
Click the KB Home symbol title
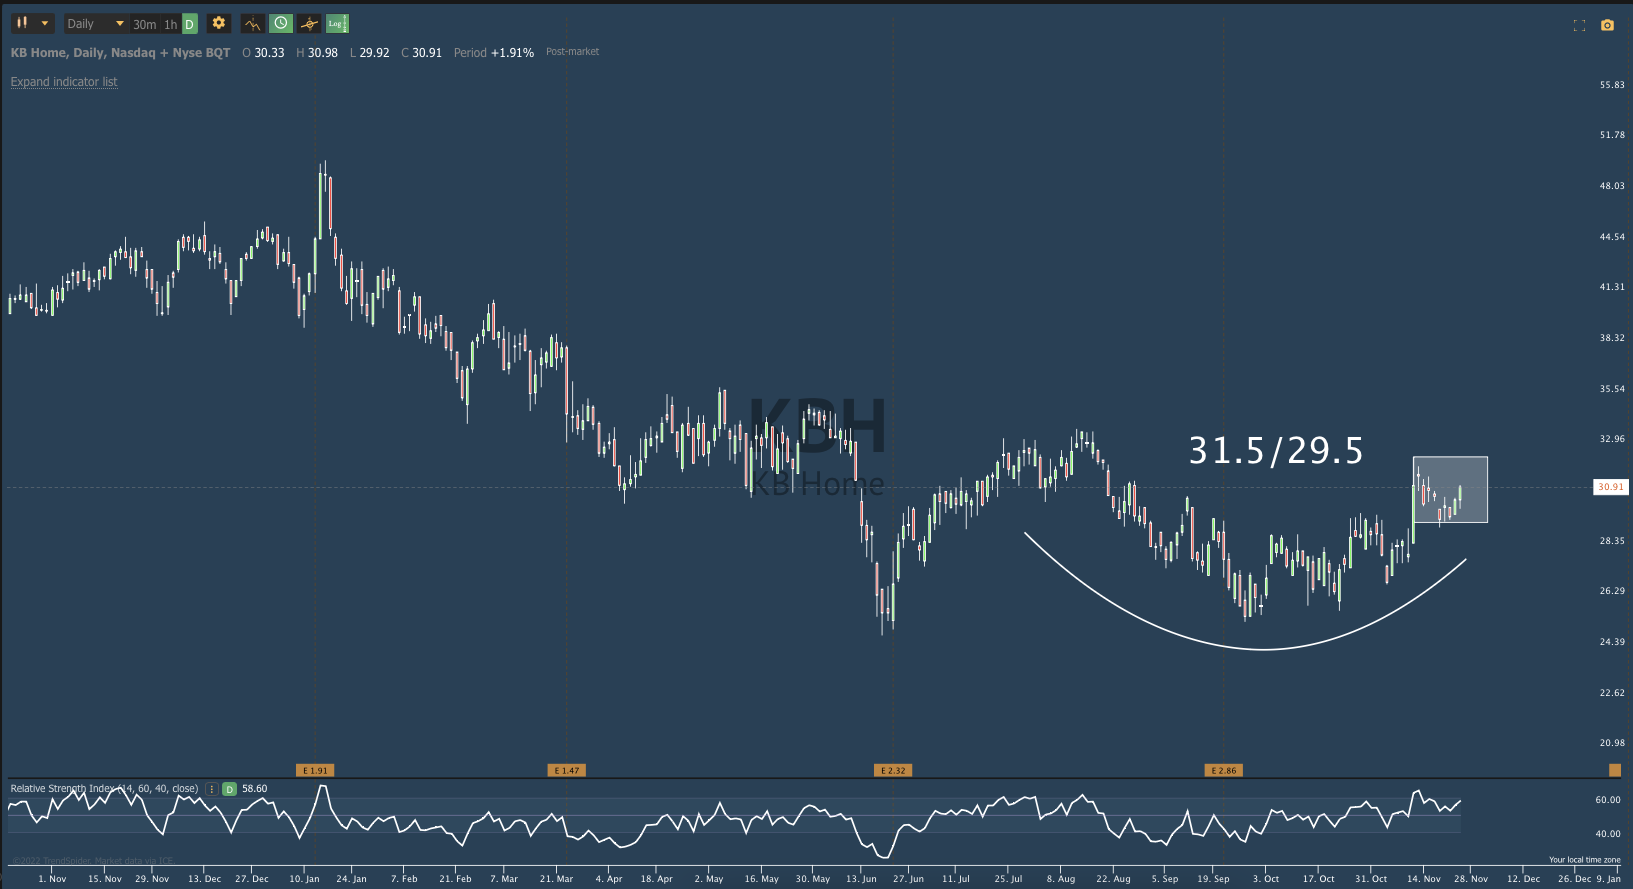(120, 53)
